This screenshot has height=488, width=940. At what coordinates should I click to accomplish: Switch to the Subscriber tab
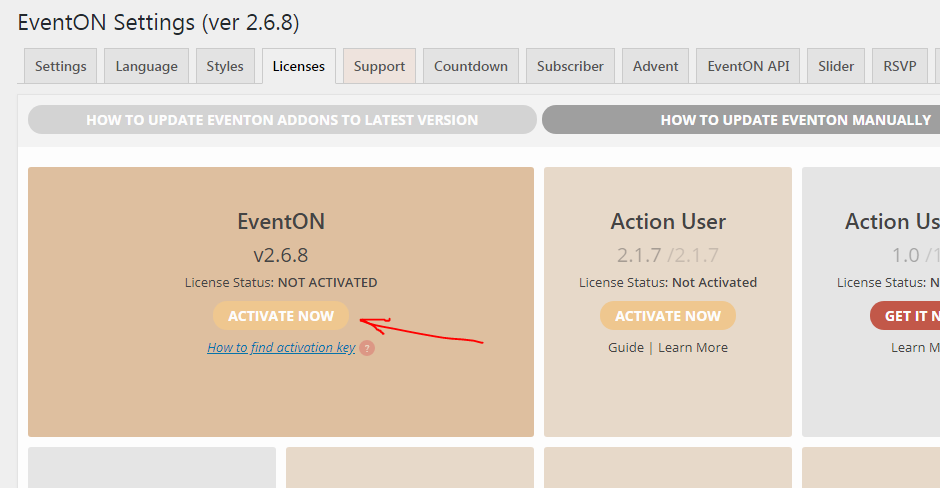tap(570, 66)
